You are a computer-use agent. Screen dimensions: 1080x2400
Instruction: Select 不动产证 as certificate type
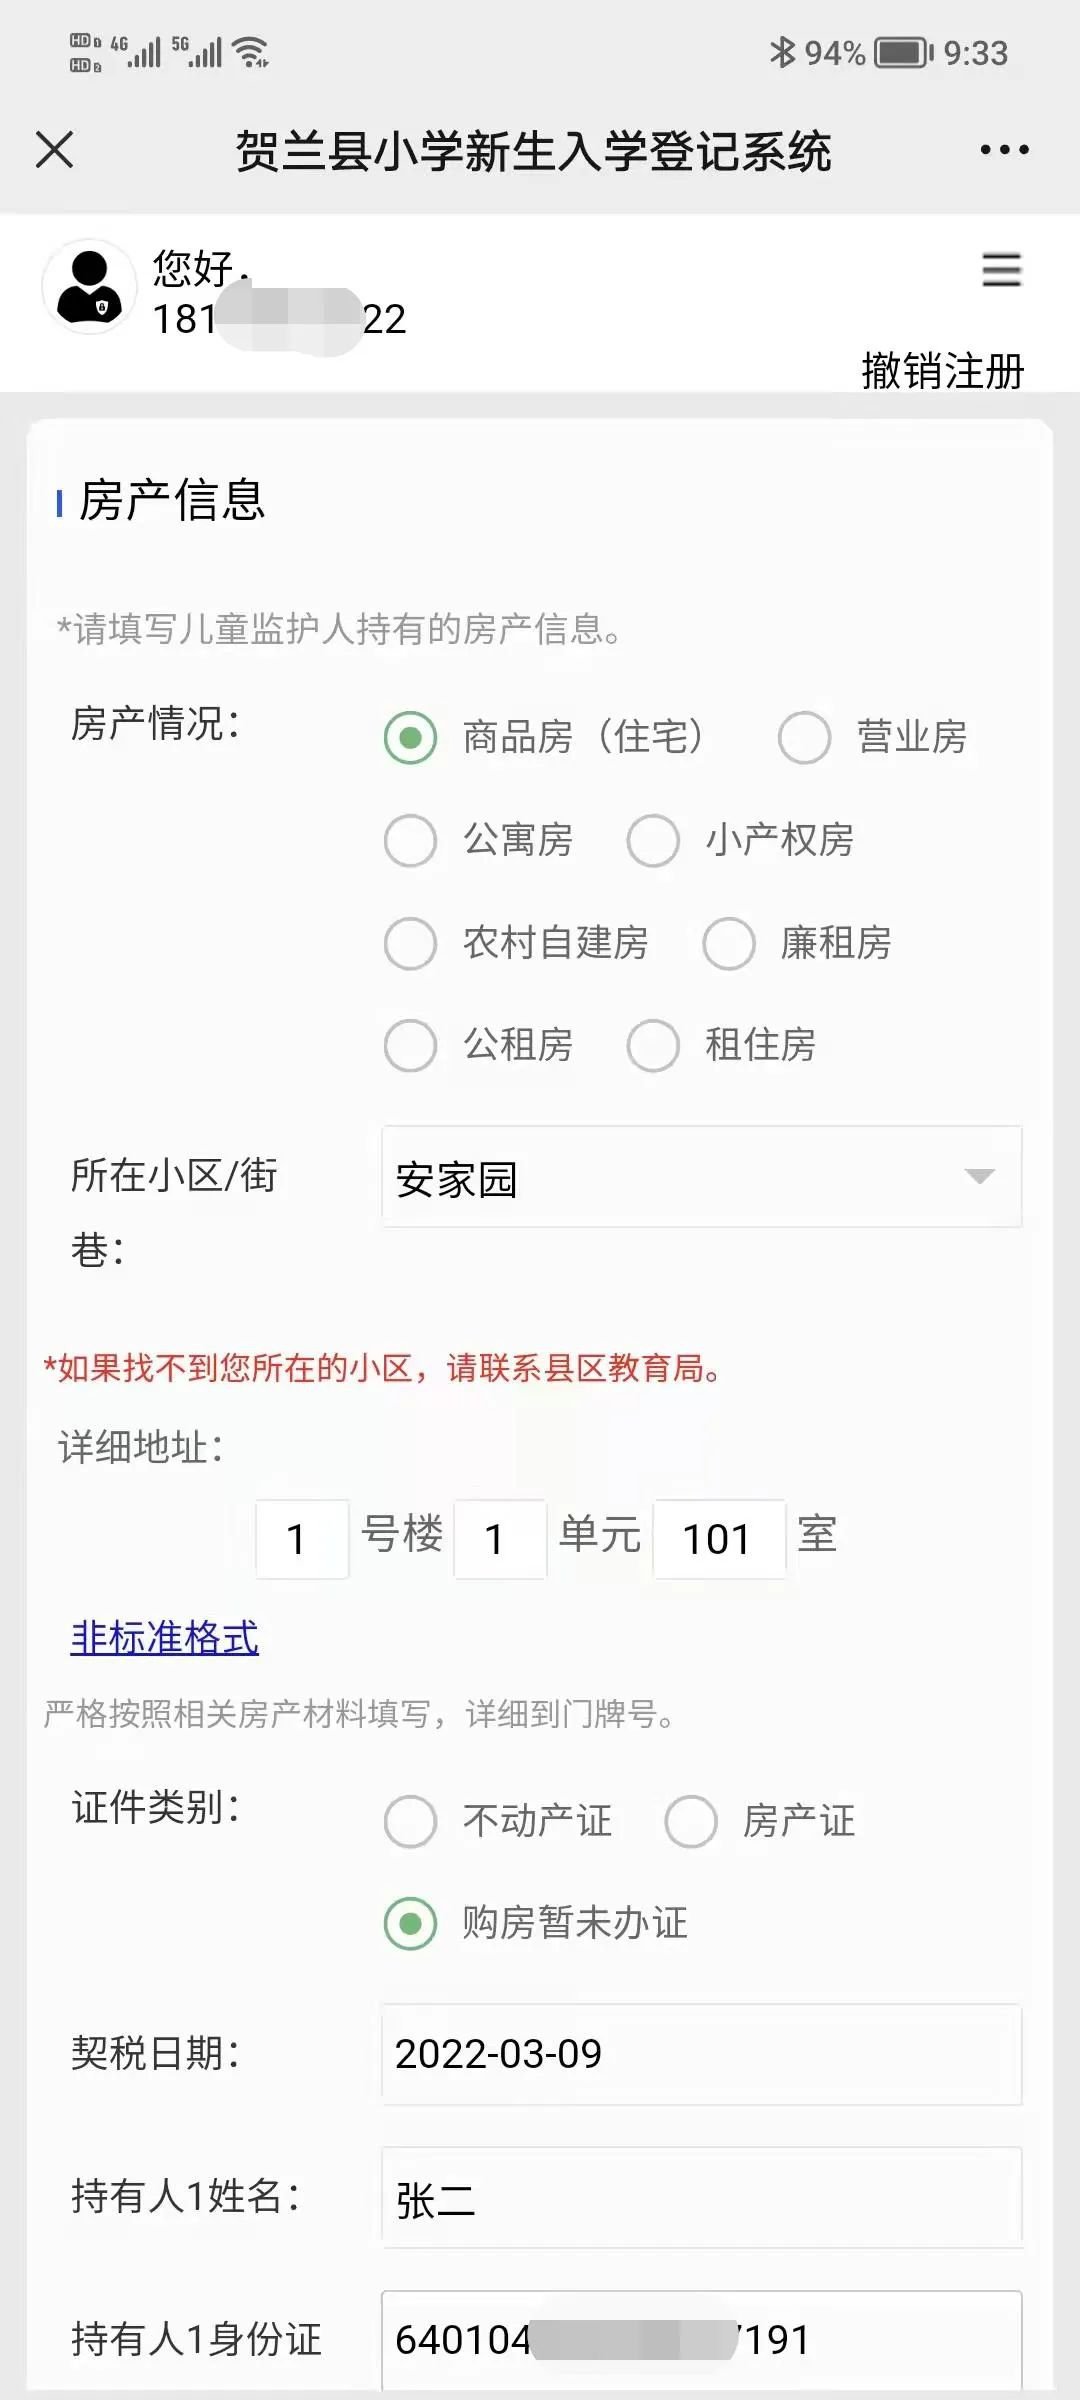(x=411, y=1821)
